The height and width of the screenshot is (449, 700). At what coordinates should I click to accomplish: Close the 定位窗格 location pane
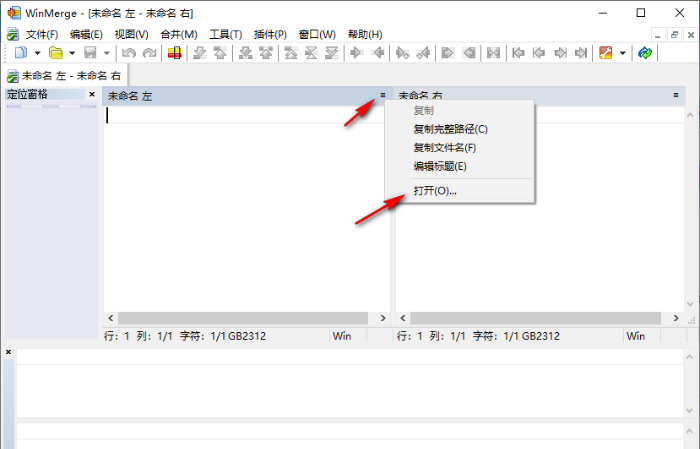pos(92,94)
